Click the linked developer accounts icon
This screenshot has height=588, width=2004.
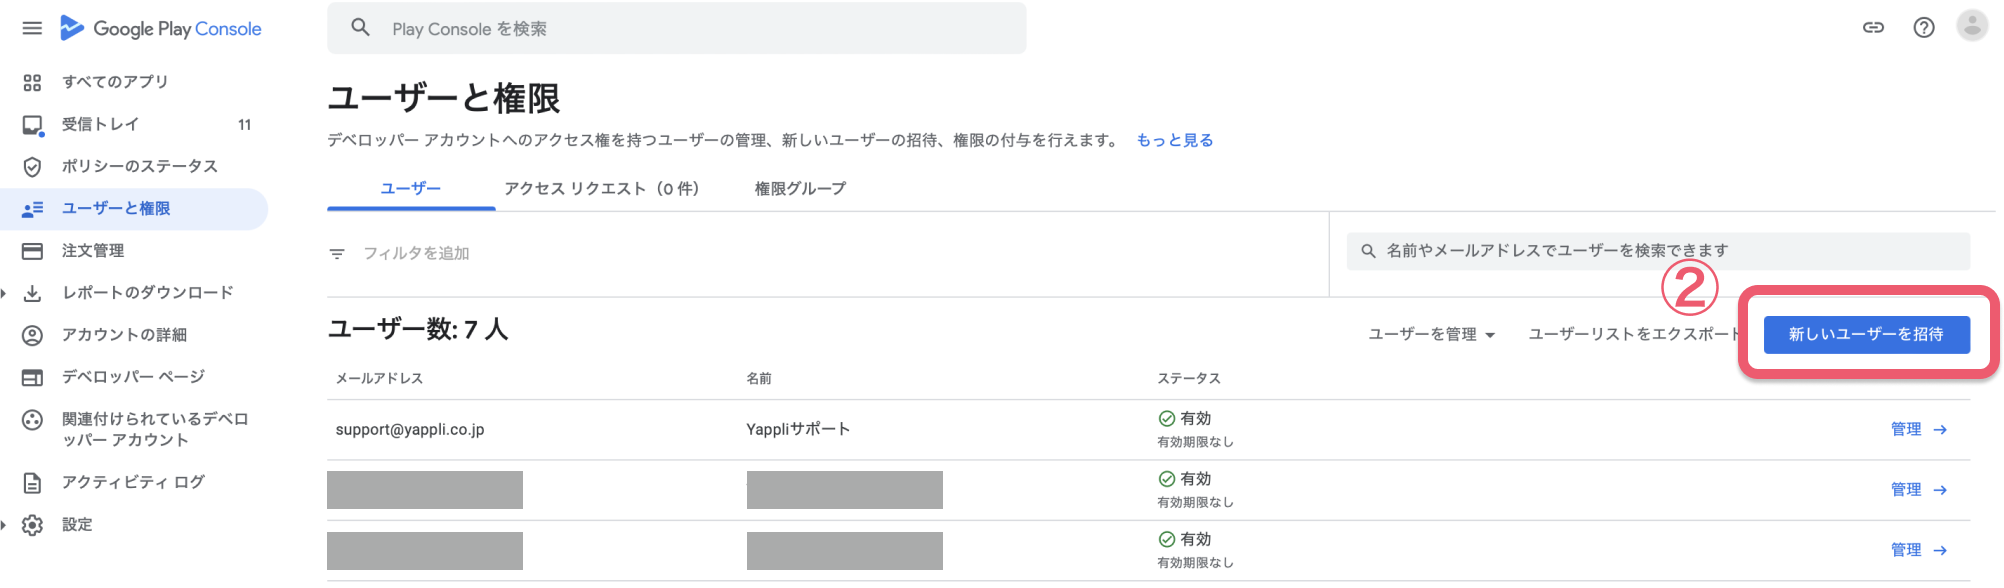point(32,420)
